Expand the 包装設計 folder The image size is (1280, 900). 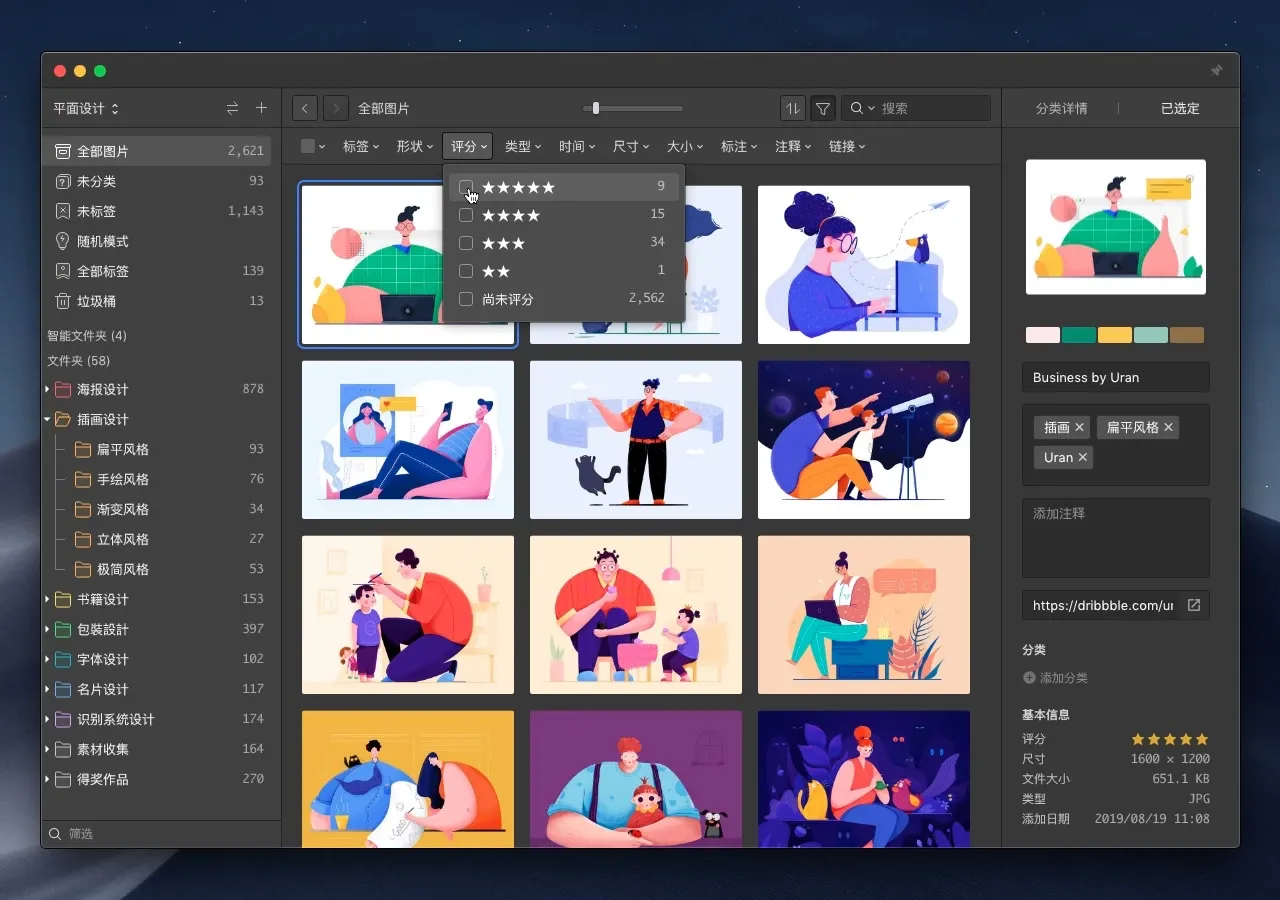pos(47,629)
